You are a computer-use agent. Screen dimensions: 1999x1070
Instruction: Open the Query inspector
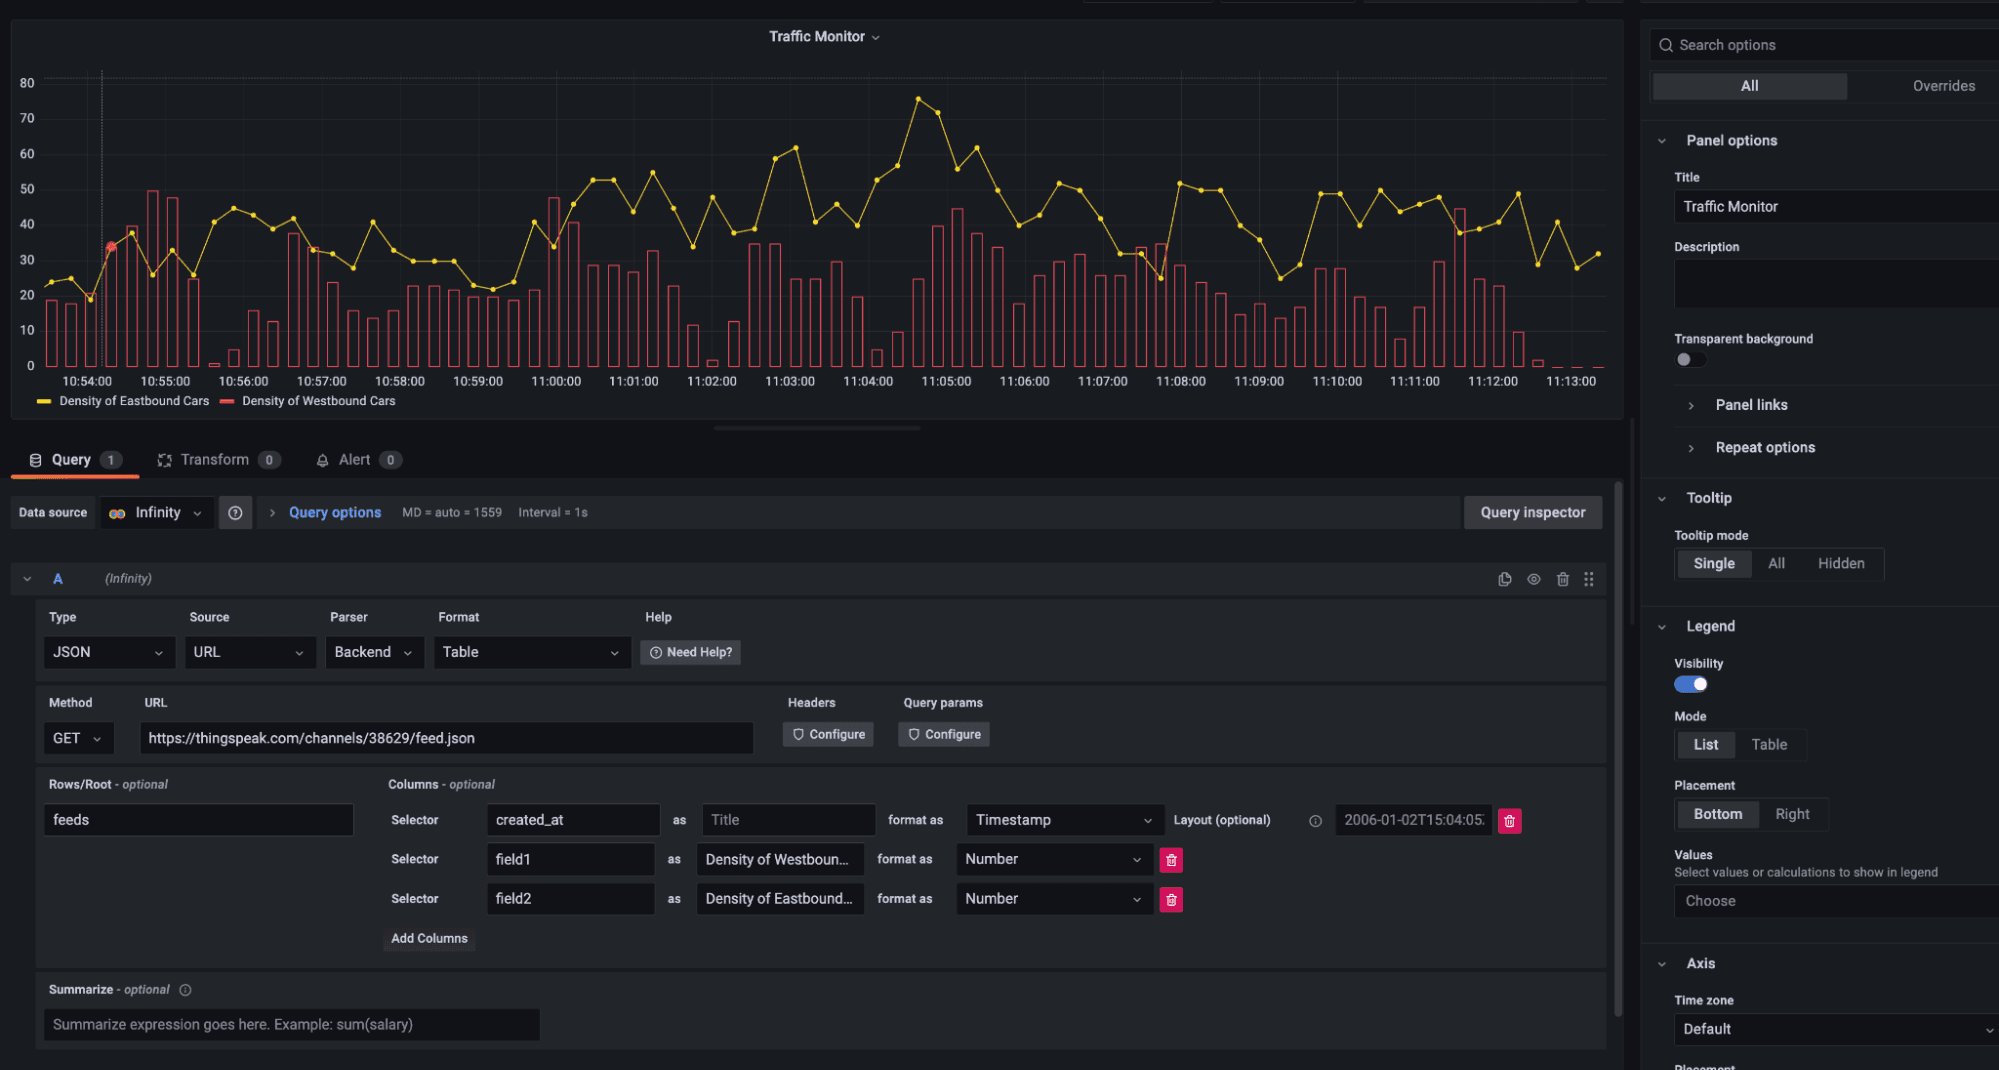pyautogui.click(x=1532, y=512)
